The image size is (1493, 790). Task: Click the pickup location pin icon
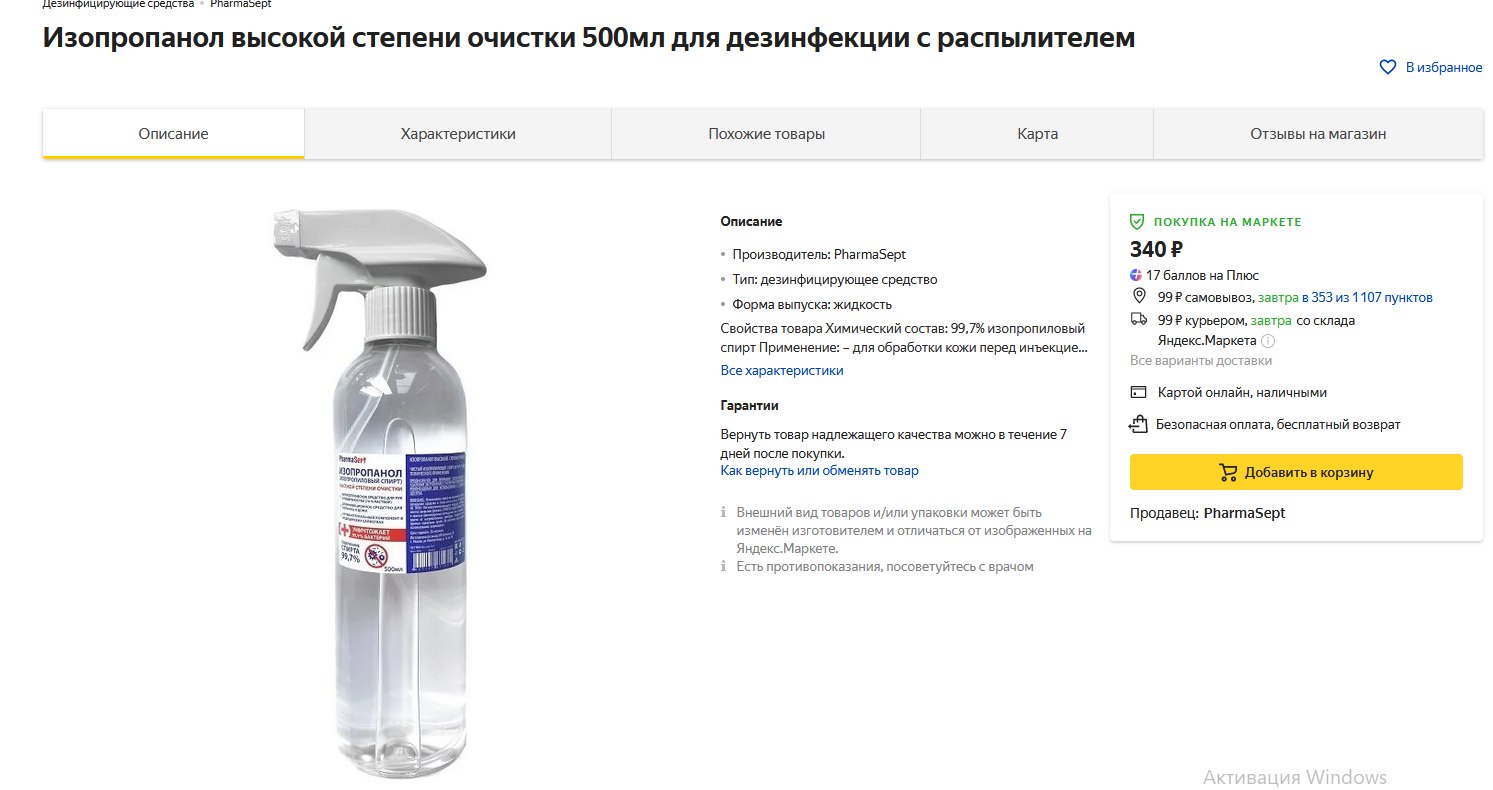pos(1138,297)
